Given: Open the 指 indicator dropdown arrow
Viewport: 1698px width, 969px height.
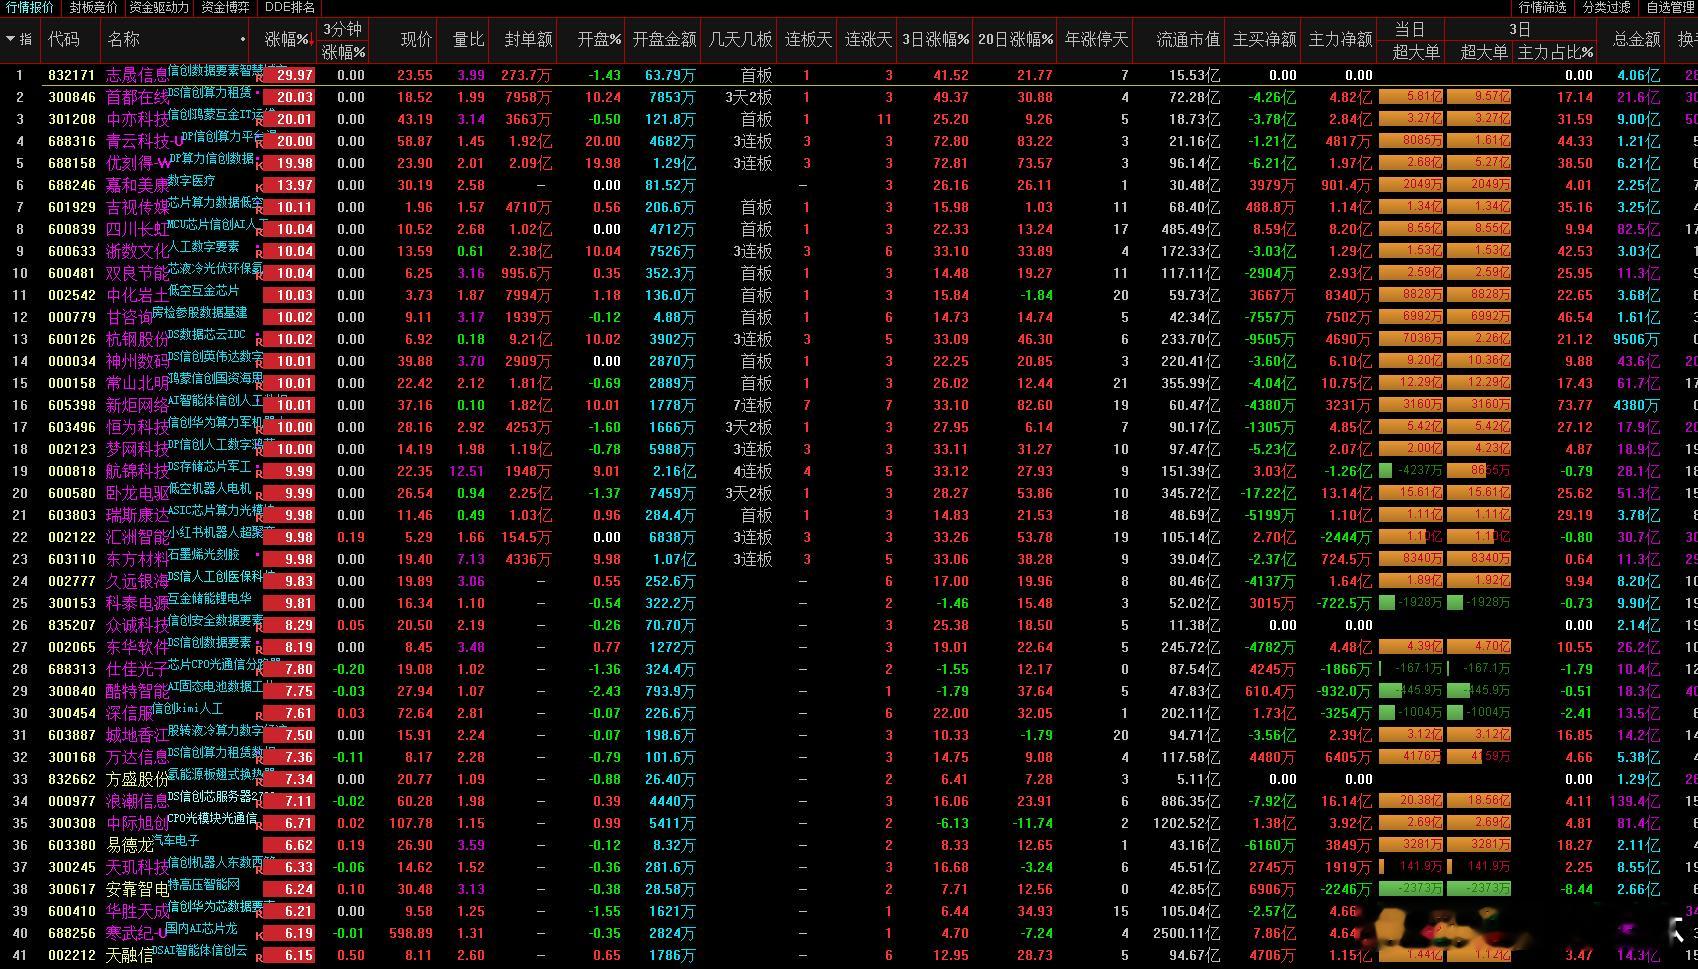Looking at the screenshot, I should (10, 39).
